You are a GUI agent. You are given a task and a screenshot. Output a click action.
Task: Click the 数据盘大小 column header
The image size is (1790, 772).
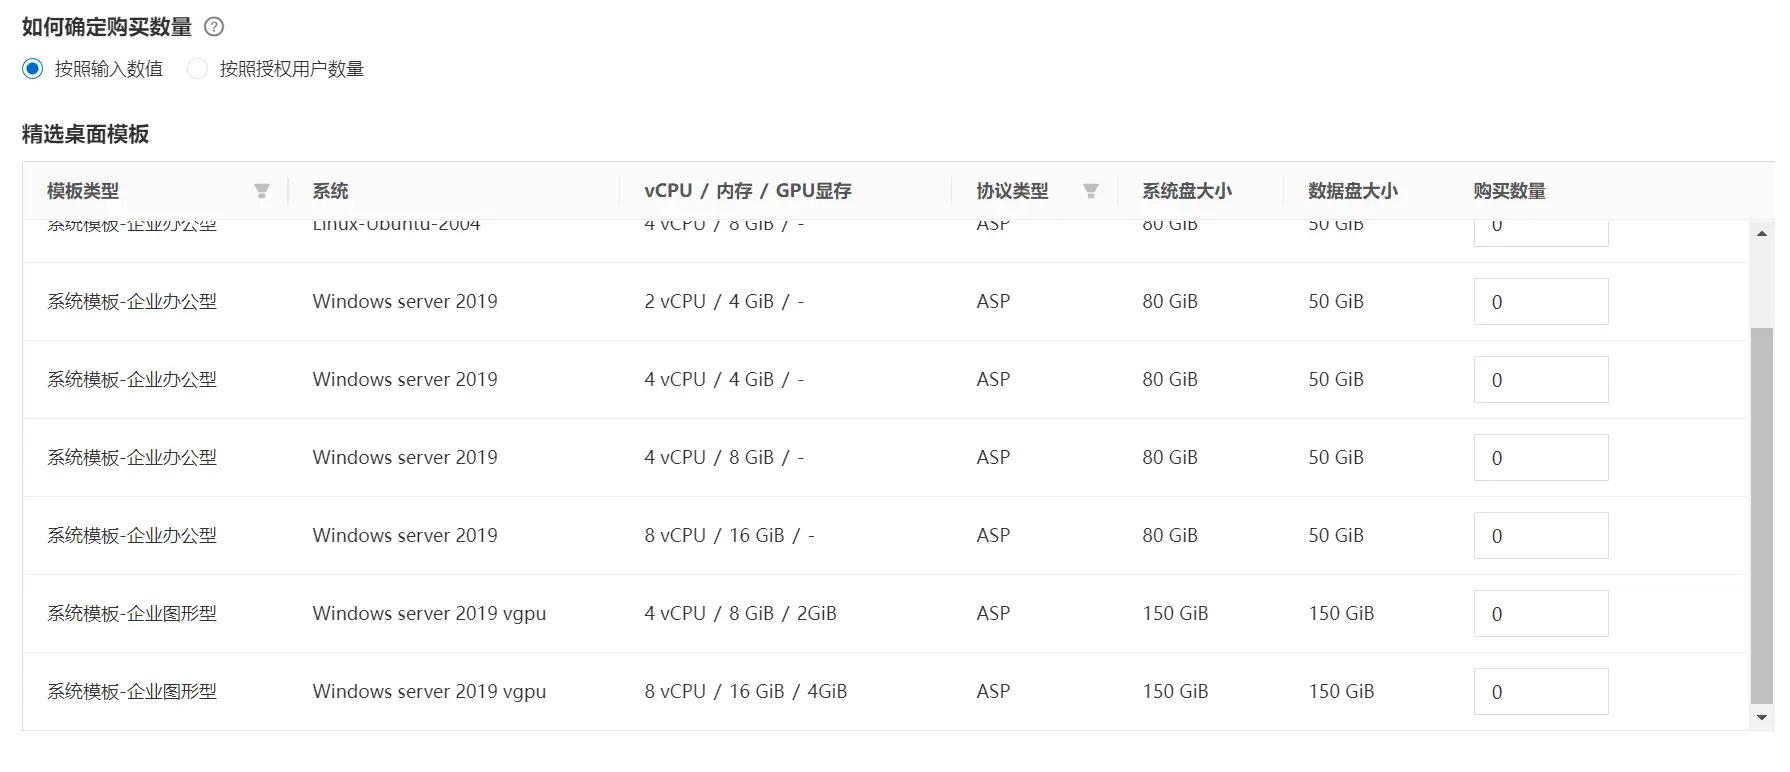1352,191
